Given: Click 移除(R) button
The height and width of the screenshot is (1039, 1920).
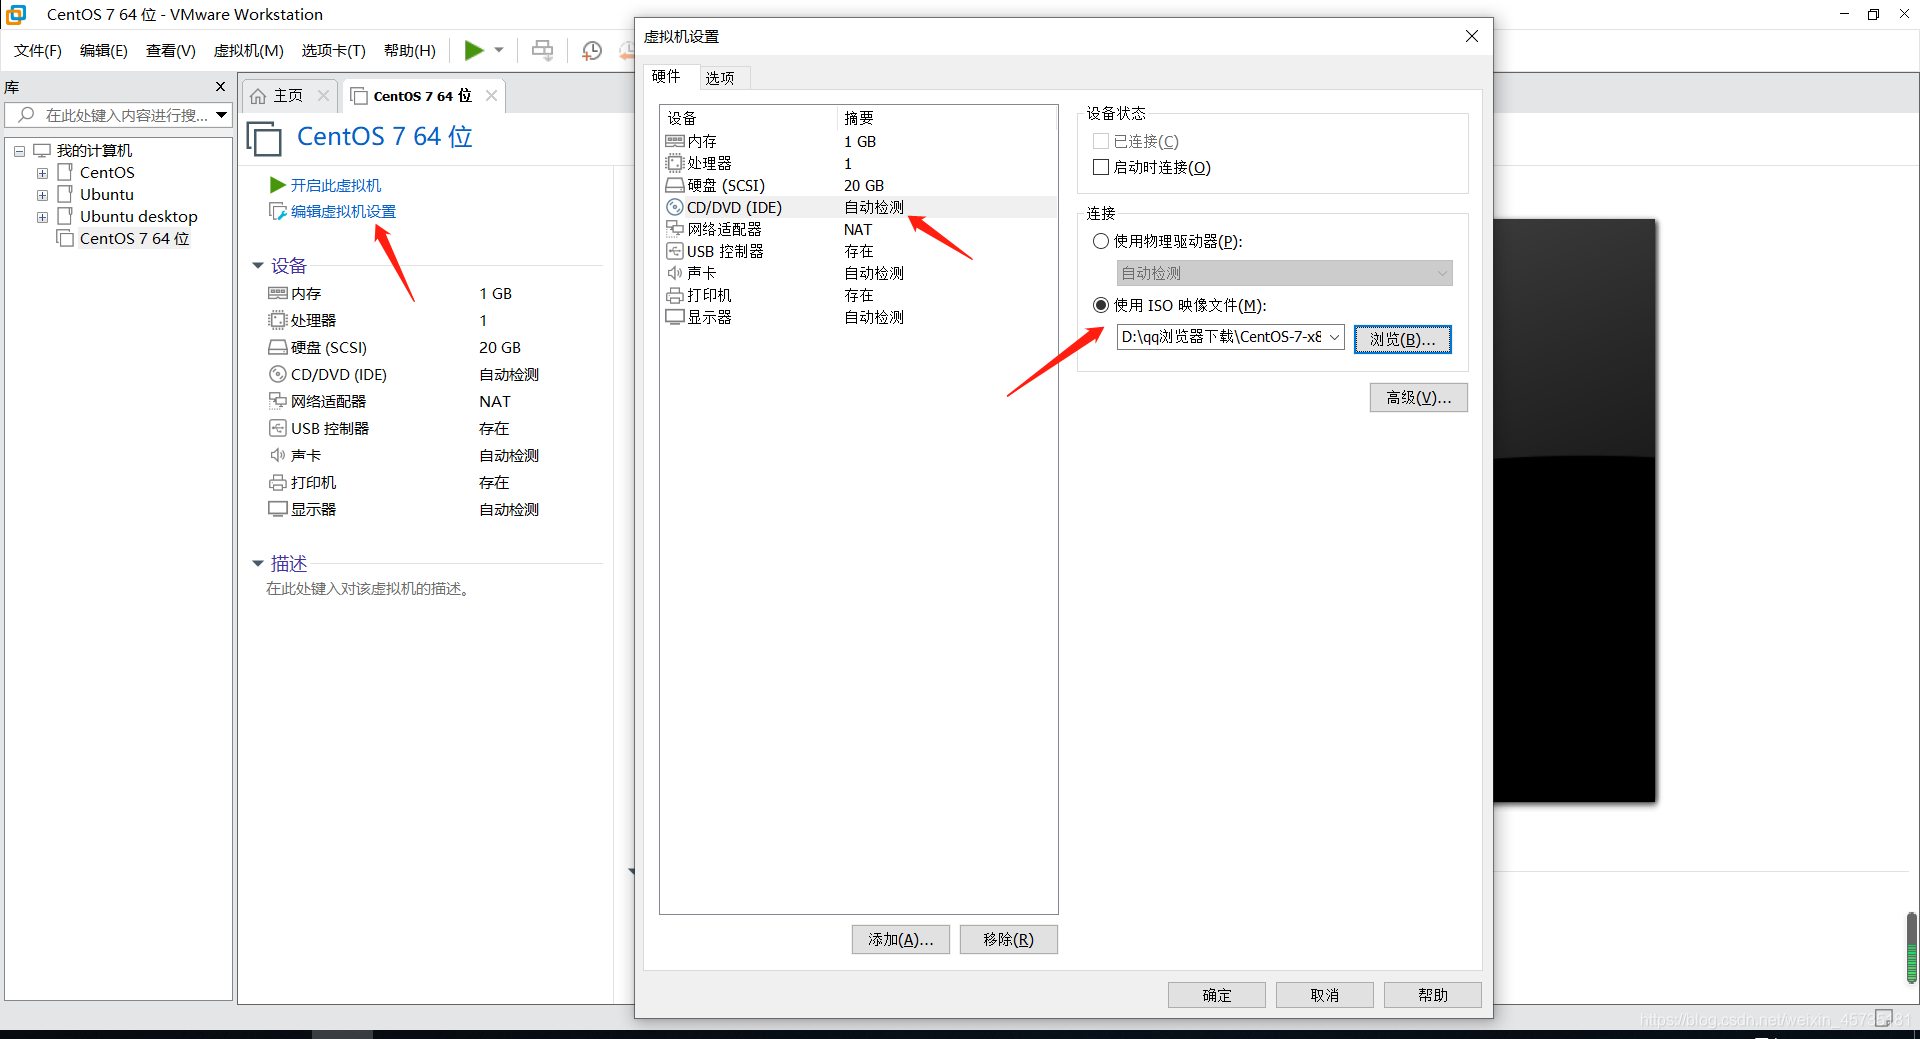Looking at the screenshot, I should pyautogui.click(x=1008, y=940).
